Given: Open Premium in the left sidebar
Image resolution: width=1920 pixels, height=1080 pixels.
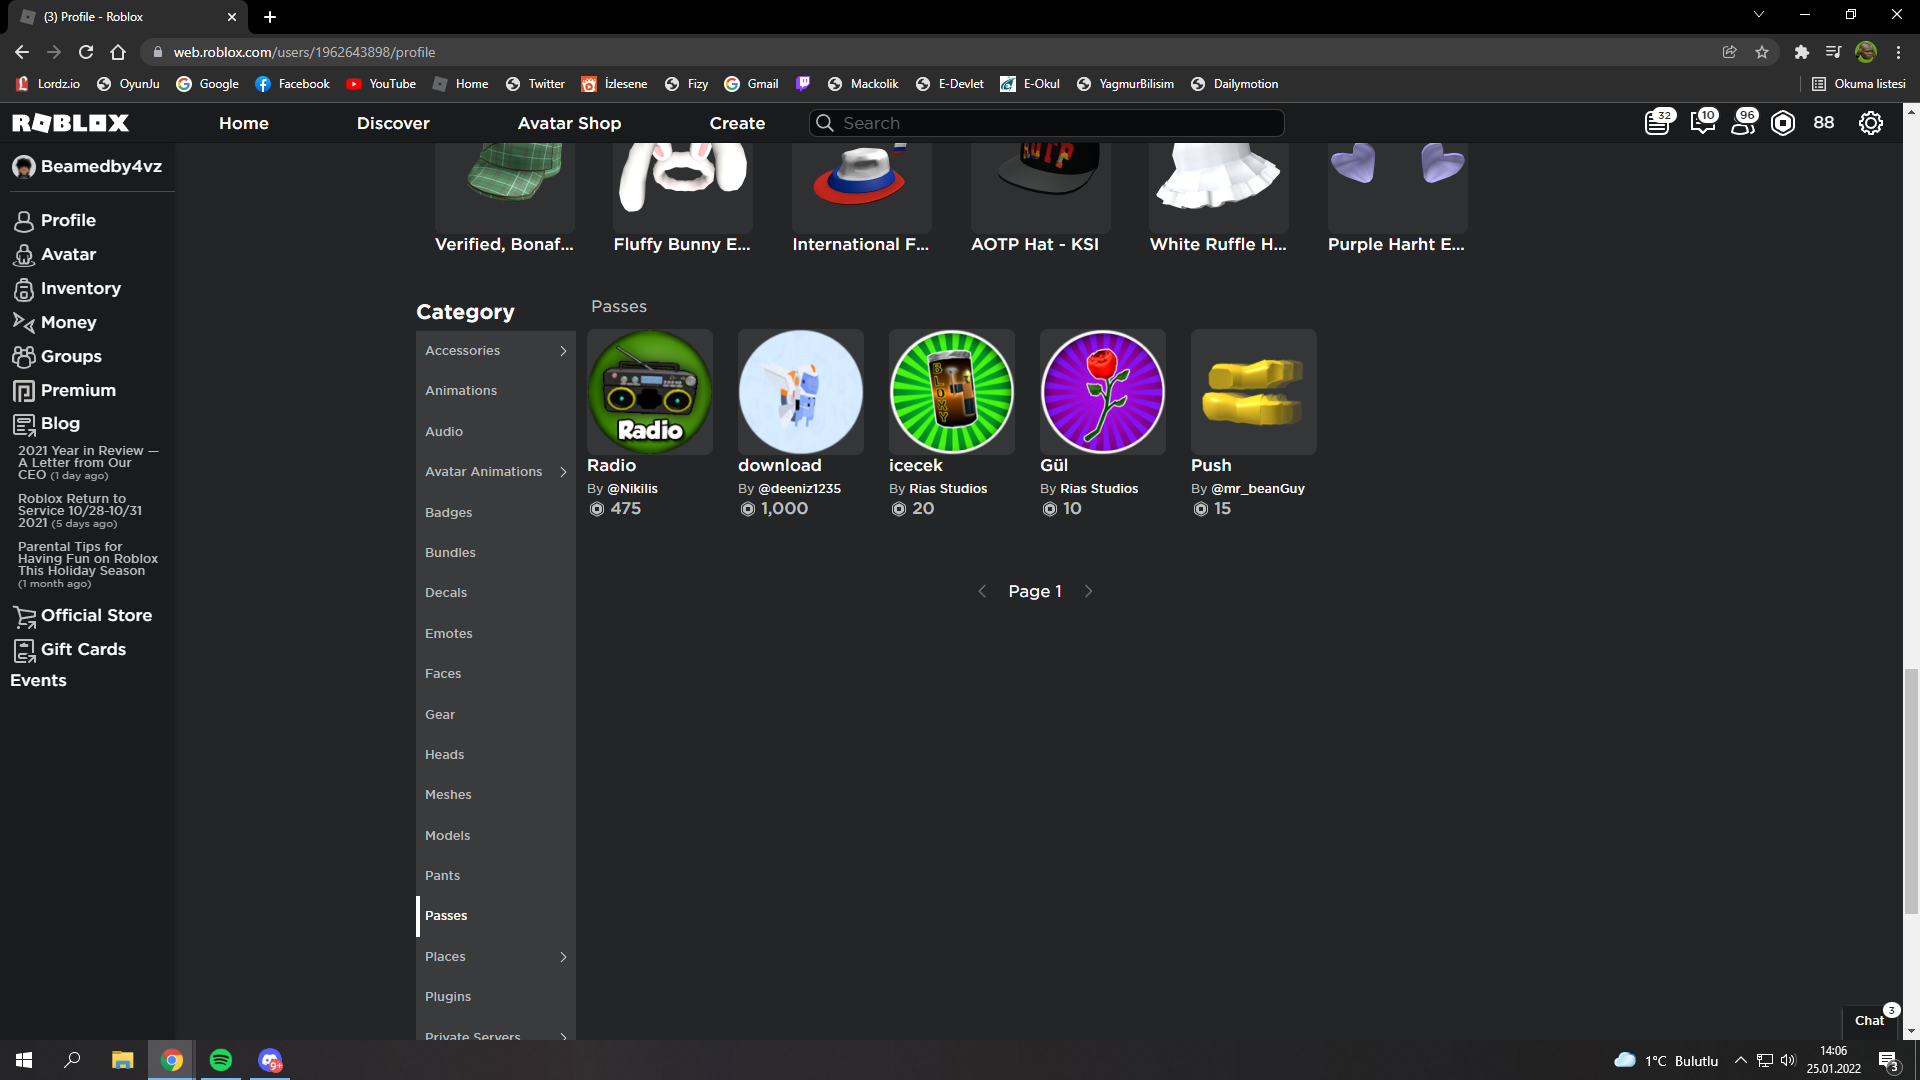Looking at the screenshot, I should pos(78,390).
